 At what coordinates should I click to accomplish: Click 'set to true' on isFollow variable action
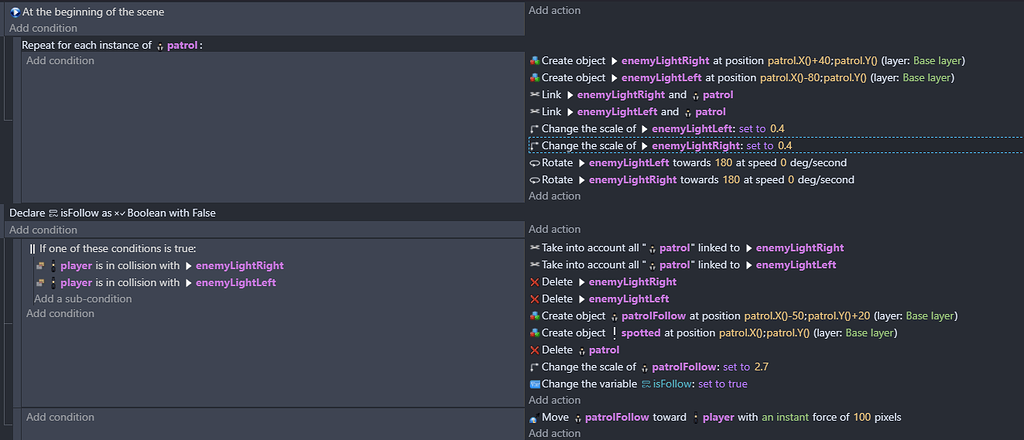coord(722,384)
